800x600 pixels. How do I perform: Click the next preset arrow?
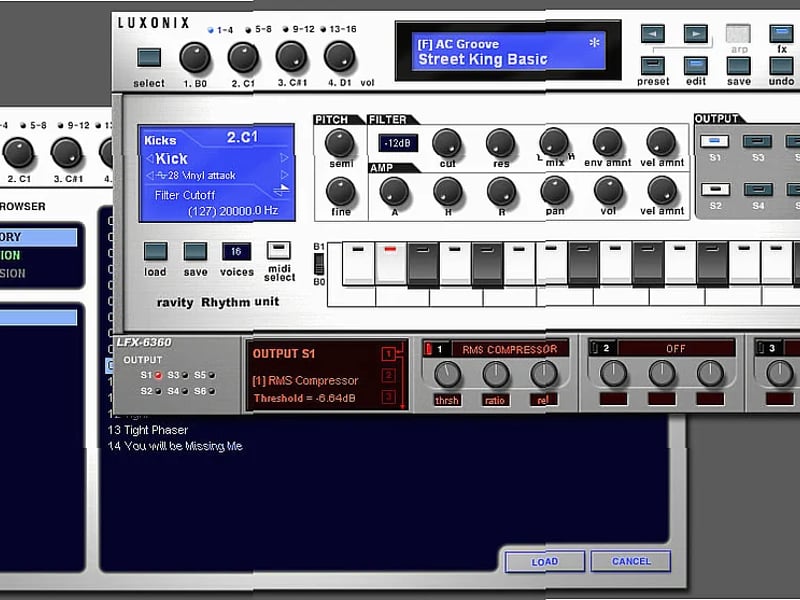[x=697, y=33]
